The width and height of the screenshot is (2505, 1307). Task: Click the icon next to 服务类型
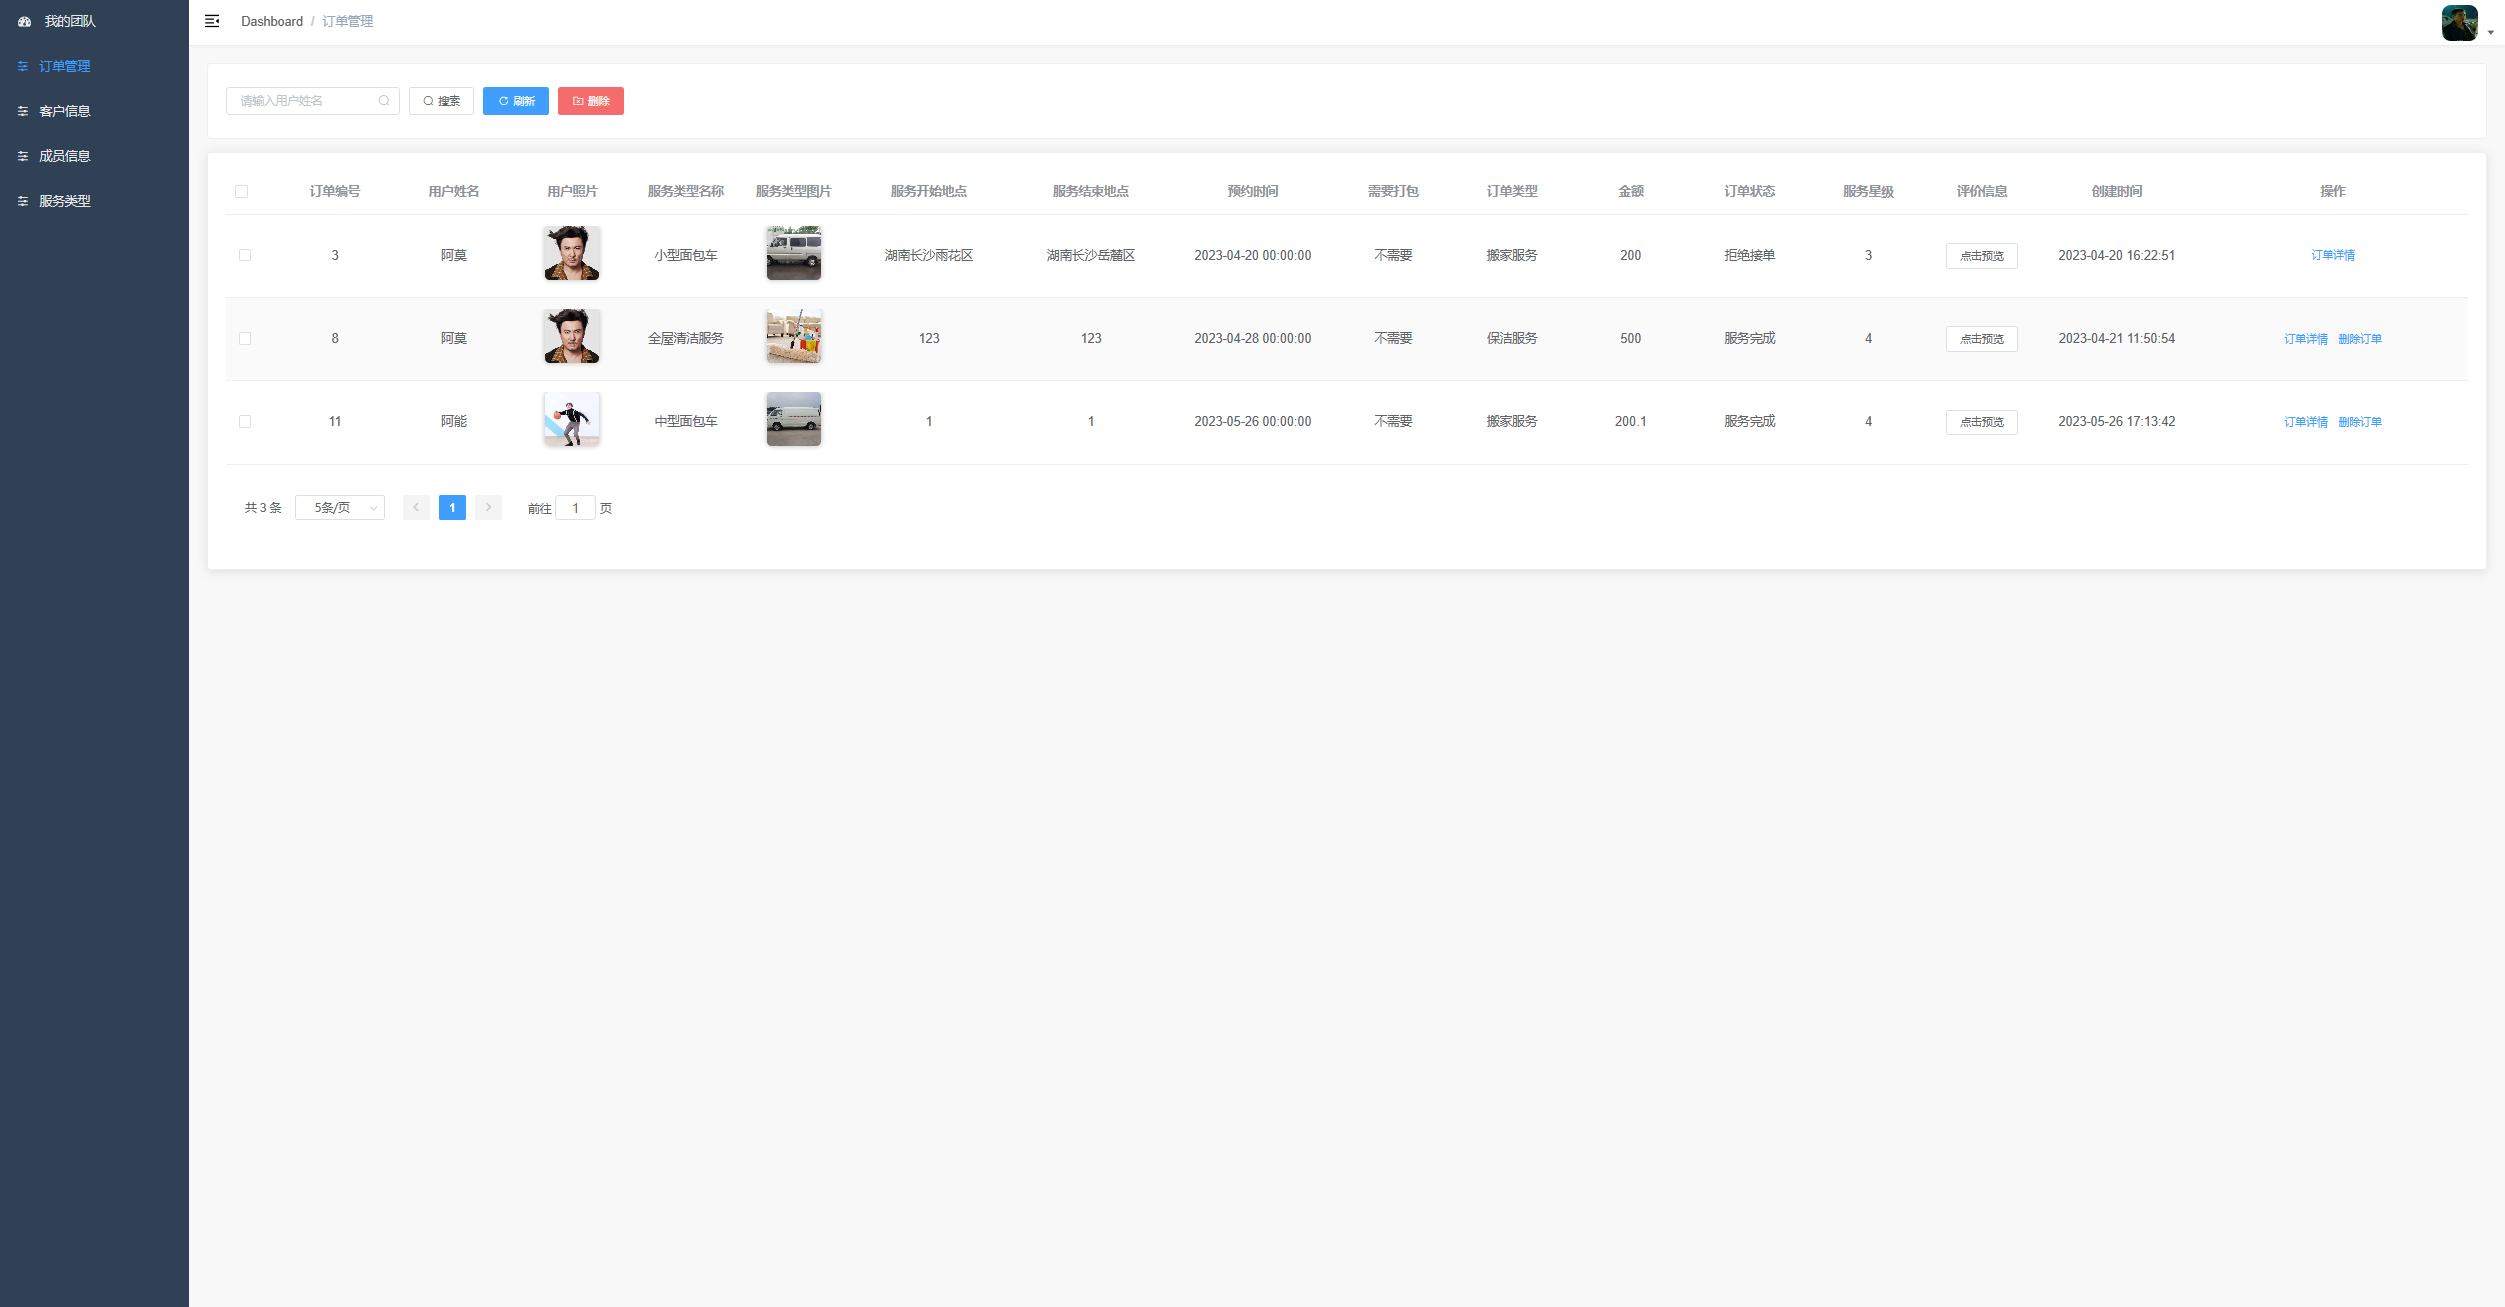23,201
